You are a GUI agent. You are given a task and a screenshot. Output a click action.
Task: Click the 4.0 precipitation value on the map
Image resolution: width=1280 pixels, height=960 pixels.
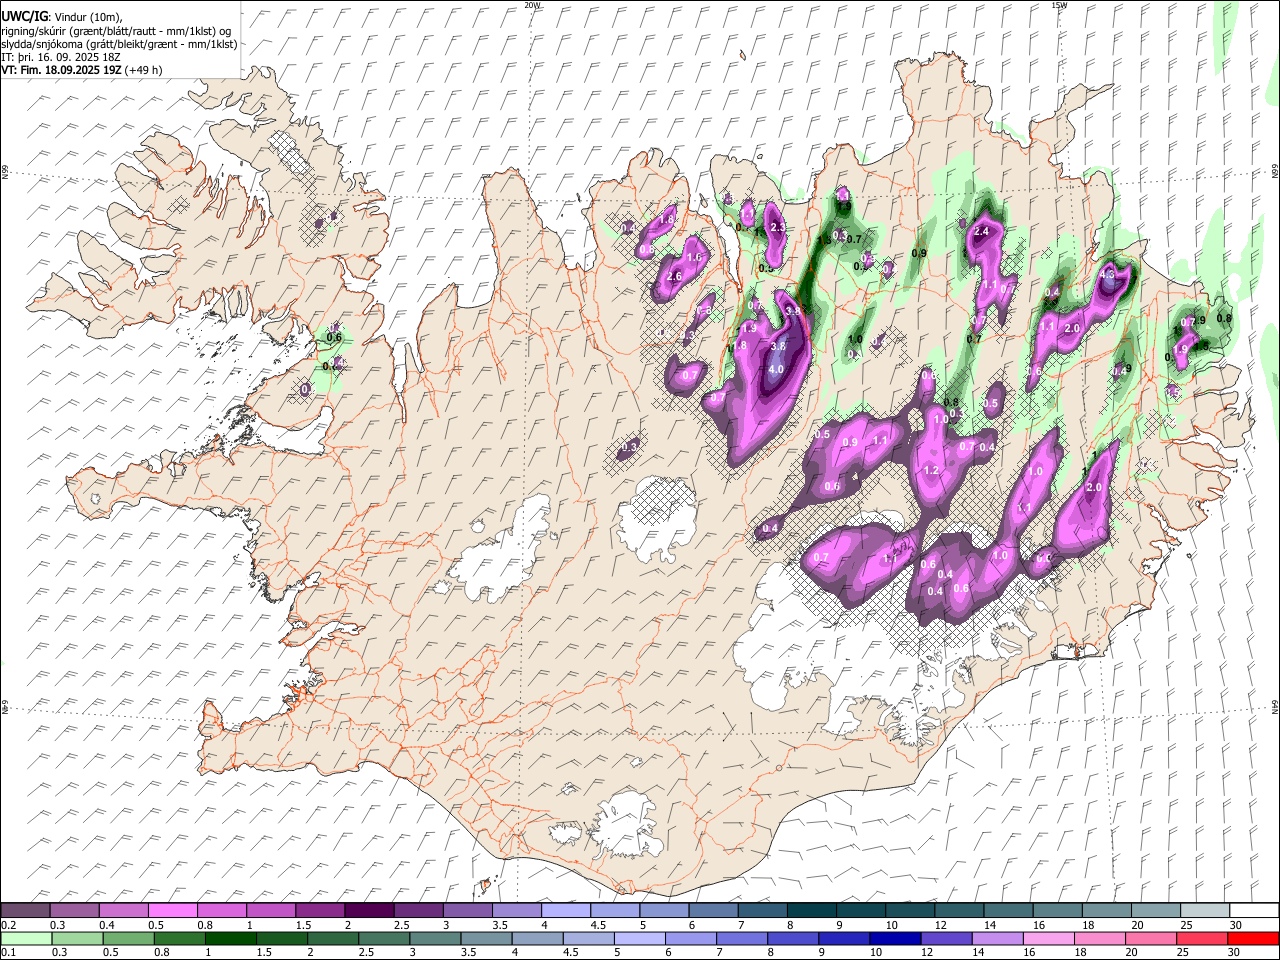coord(776,369)
